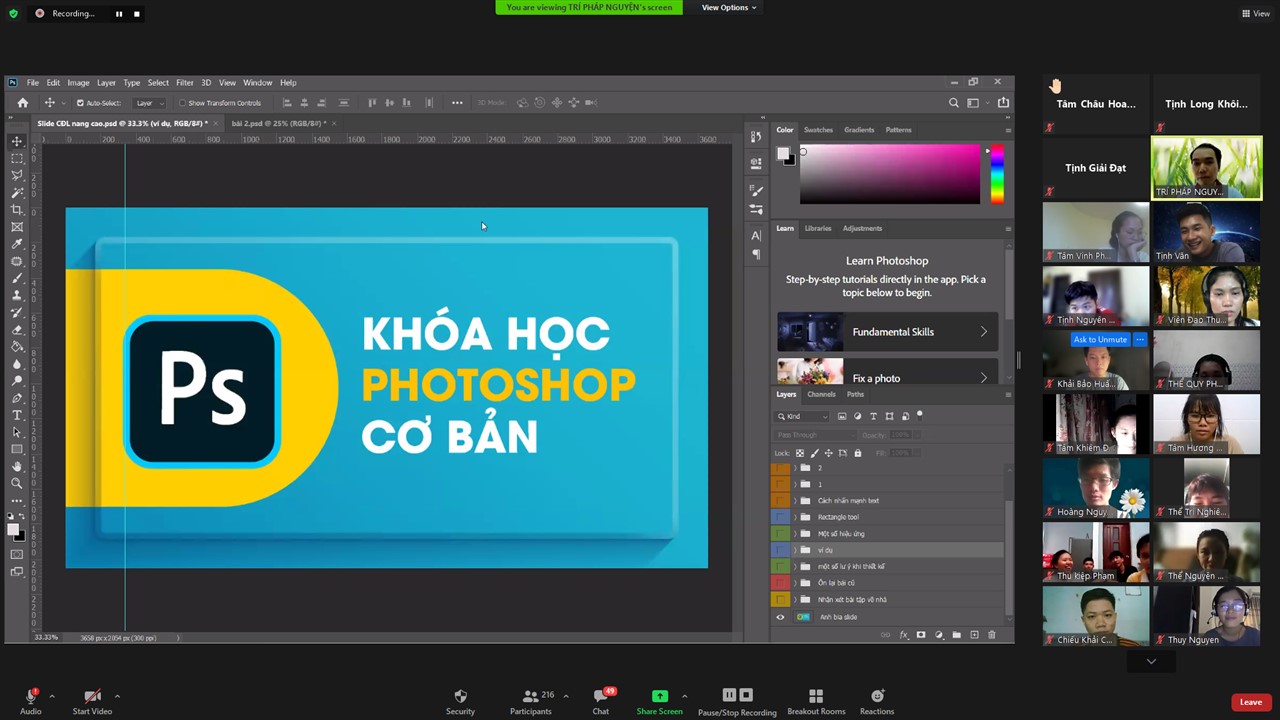Show the 'ví dụ' group layer
The height and width of the screenshot is (720, 1280).
coord(780,550)
